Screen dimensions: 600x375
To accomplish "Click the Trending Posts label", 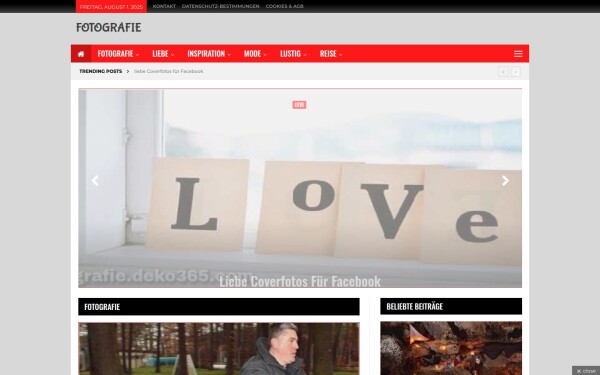I will [x=101, y=71].
